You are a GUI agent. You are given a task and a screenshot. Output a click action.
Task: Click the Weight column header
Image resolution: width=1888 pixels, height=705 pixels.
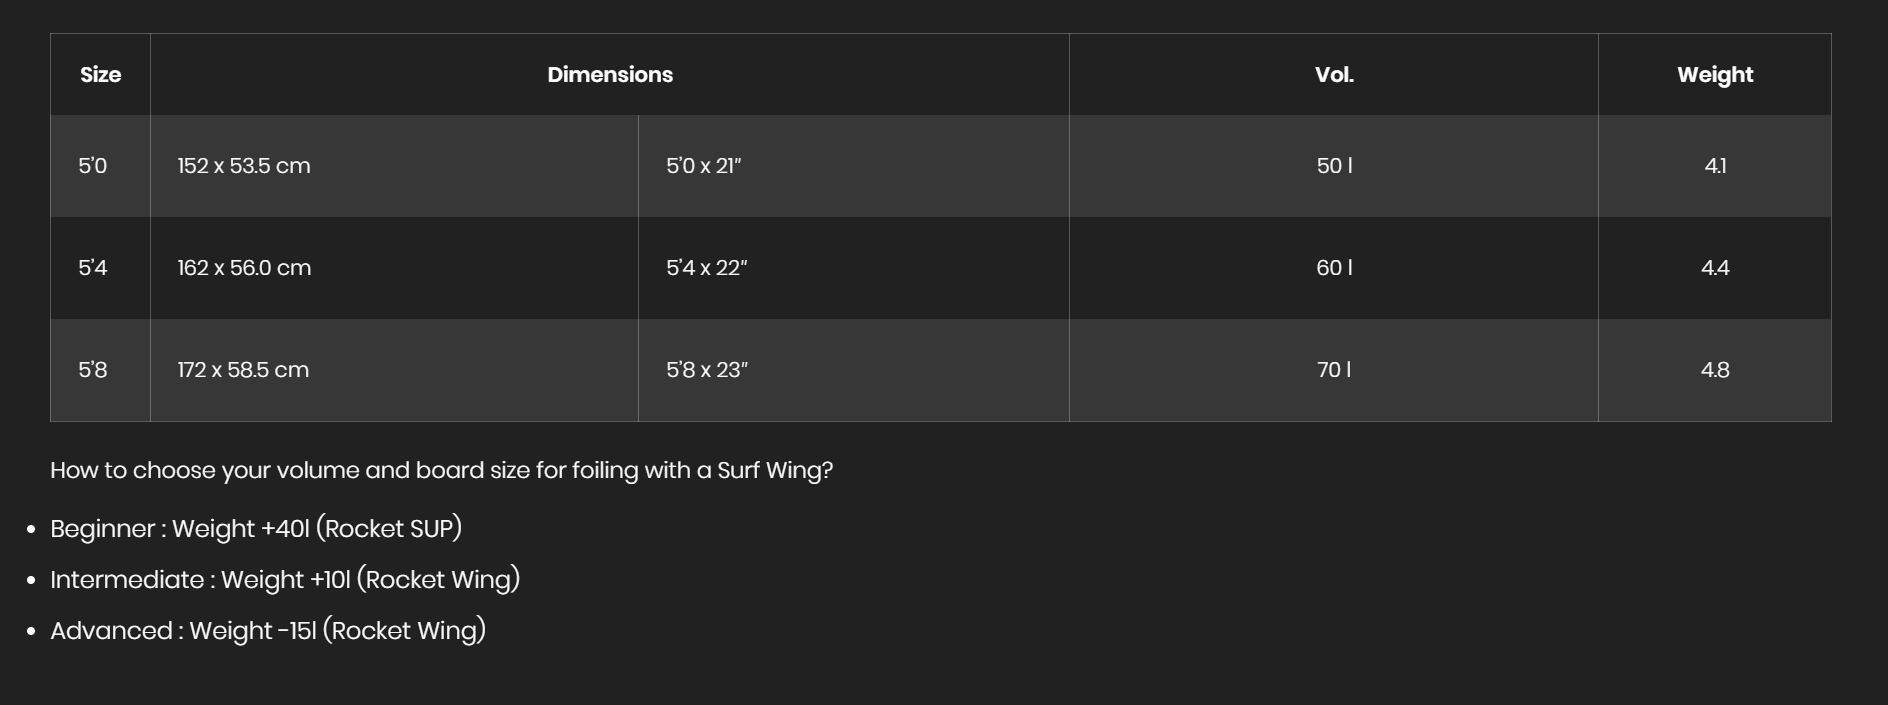pyautogui.click(x=1715, y=75)
